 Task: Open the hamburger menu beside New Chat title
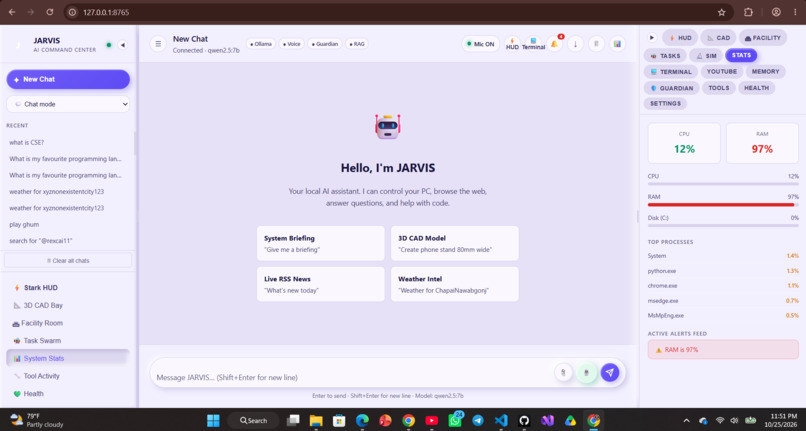point(158,44)
